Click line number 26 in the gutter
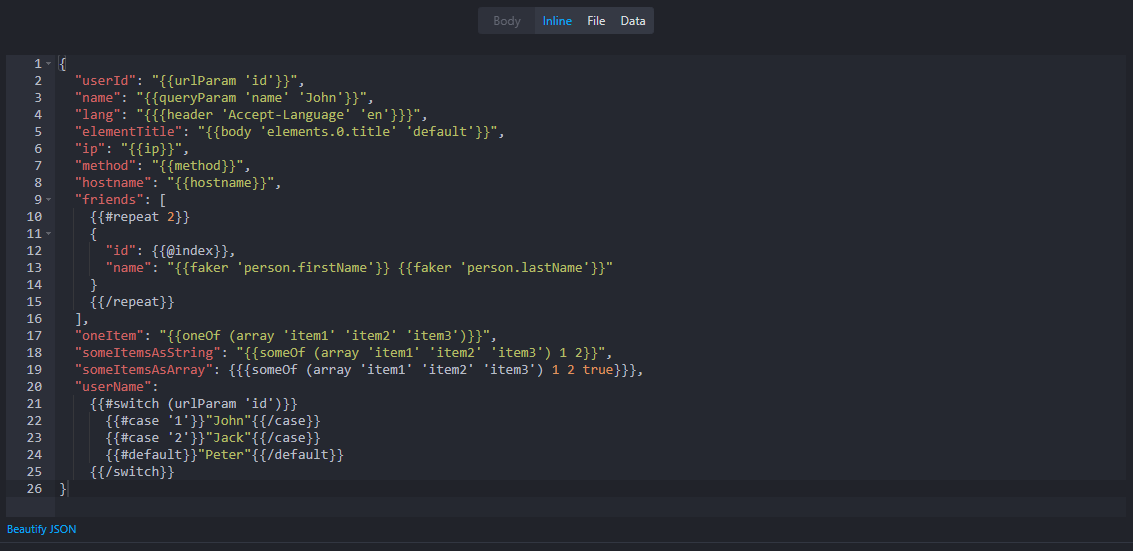 tap(34, 488)
